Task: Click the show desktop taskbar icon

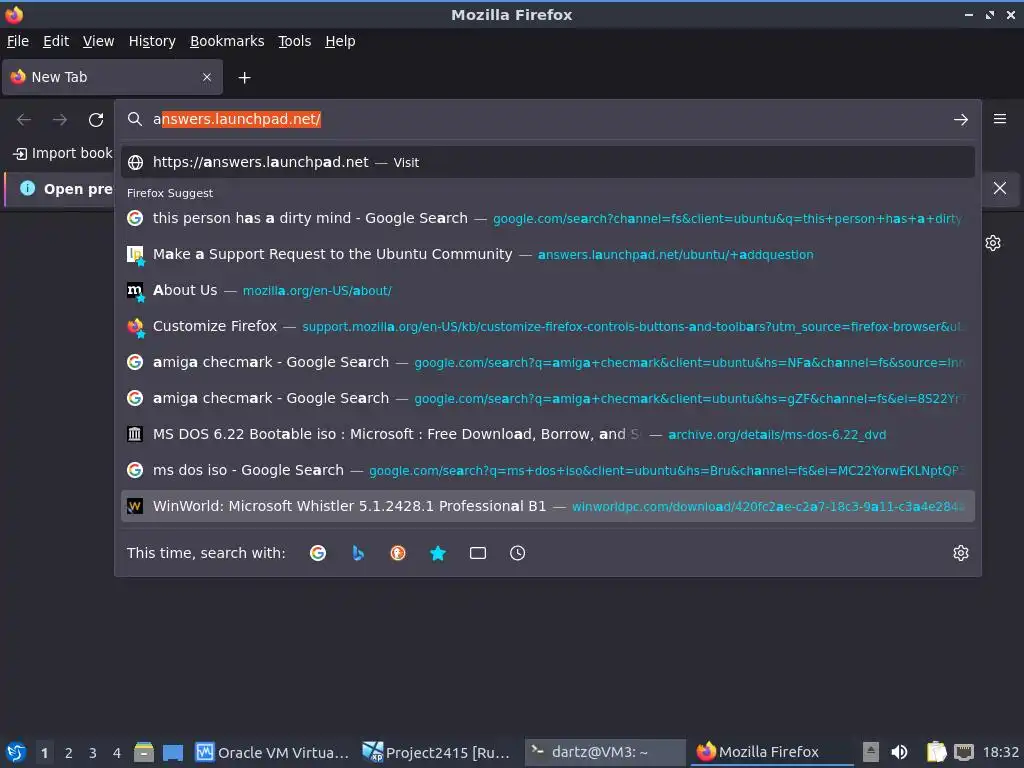Action: pyautogui.click(x=172, y=752)
